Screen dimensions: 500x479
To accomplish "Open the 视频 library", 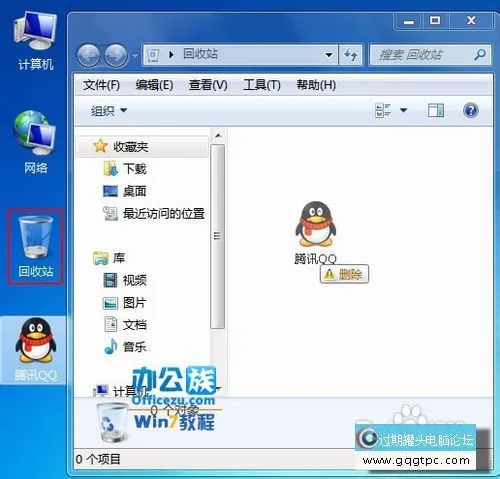I will pyautogui.click(x=125, y=280).
